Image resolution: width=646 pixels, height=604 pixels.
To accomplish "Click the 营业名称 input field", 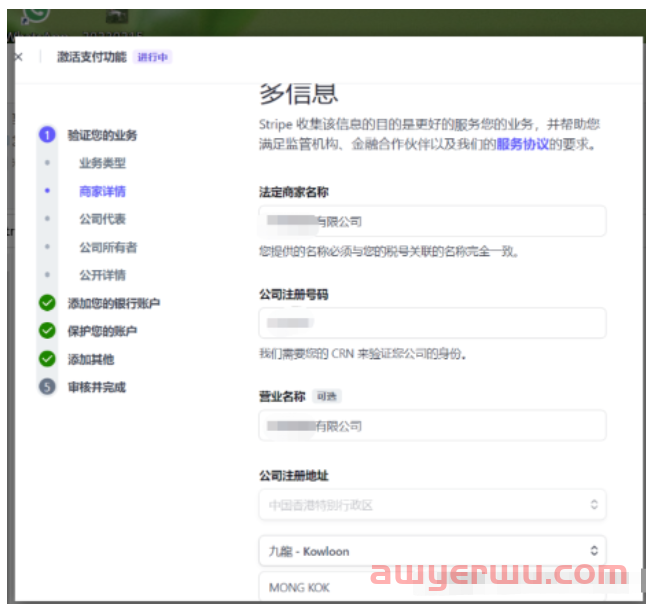I will [432, 426].
